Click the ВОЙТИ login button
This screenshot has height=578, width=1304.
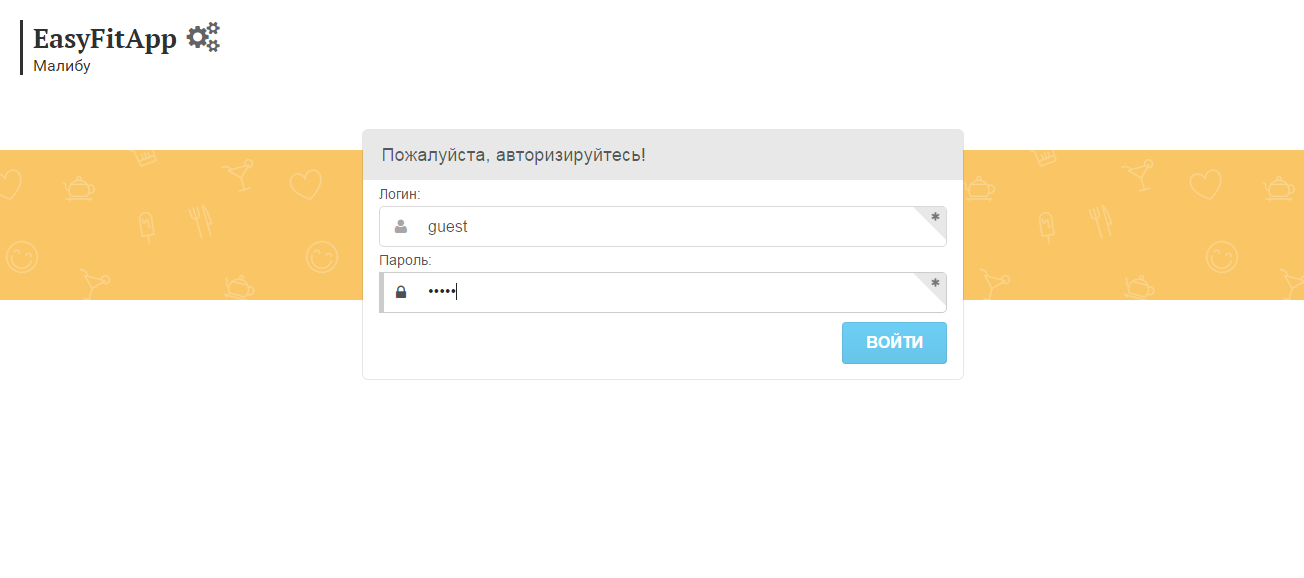(x=894, y=343)
